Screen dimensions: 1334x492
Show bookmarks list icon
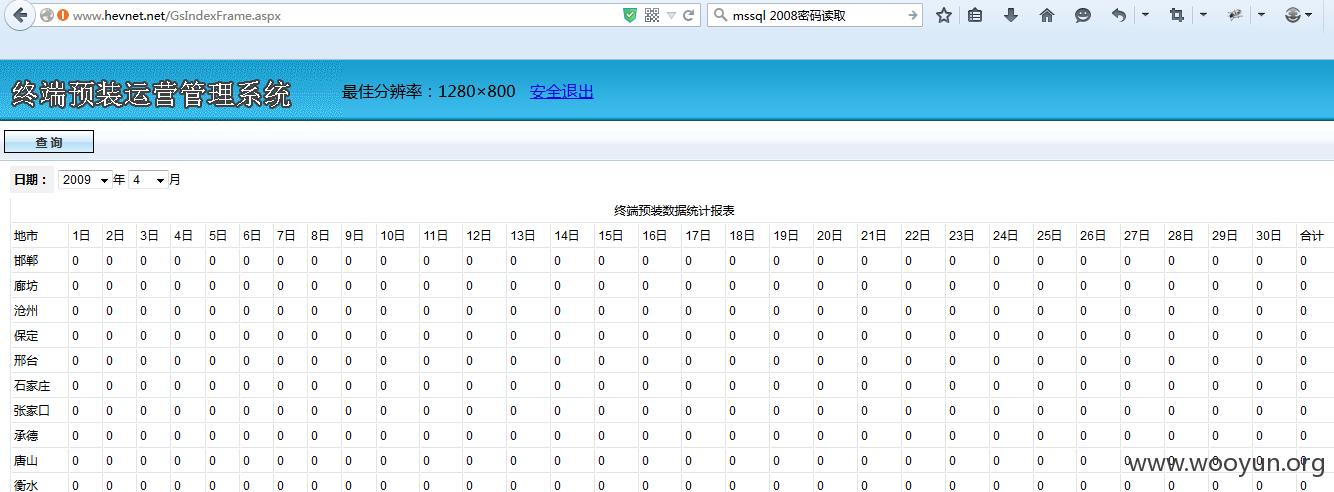[x=975, y=15]
